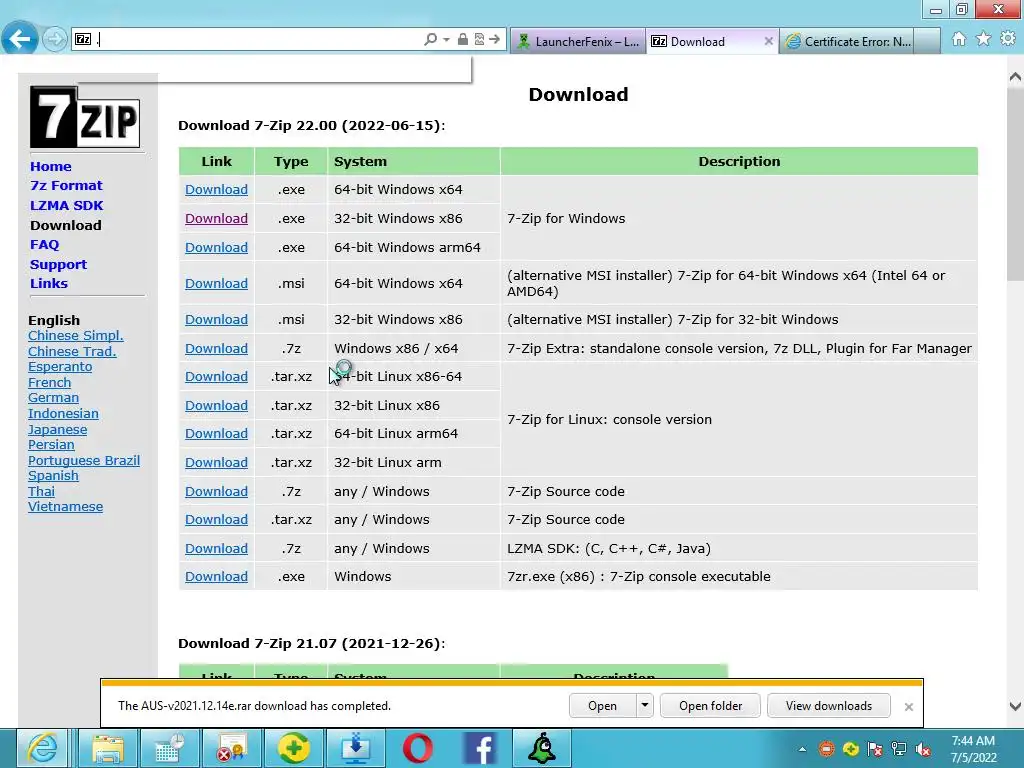Download the .exe 32-bit Windows x86 installer
Image resolution: width=1024 pixels, height=768 pixels.
pos(216,218)
